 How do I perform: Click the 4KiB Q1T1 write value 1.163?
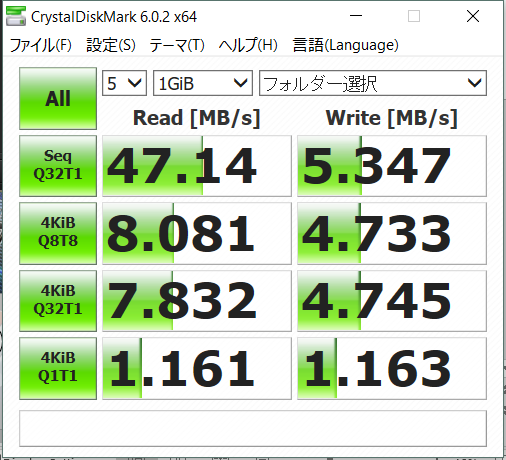coord(392,368)
